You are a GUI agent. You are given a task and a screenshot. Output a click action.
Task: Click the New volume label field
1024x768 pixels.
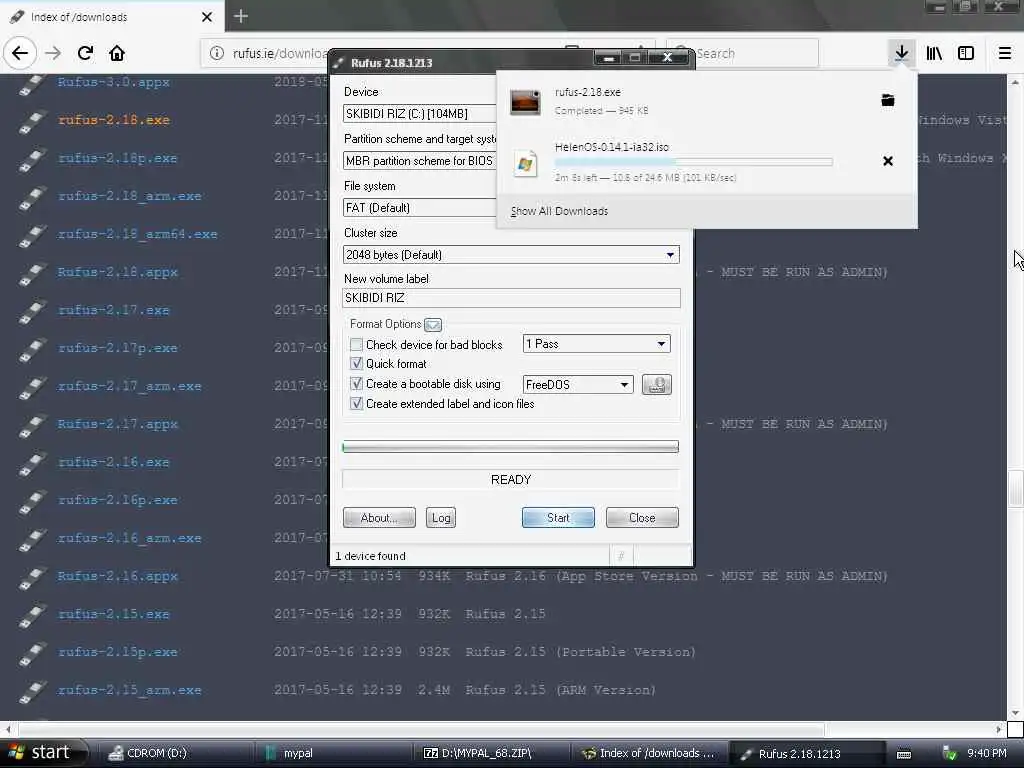(x=511, y=298)
